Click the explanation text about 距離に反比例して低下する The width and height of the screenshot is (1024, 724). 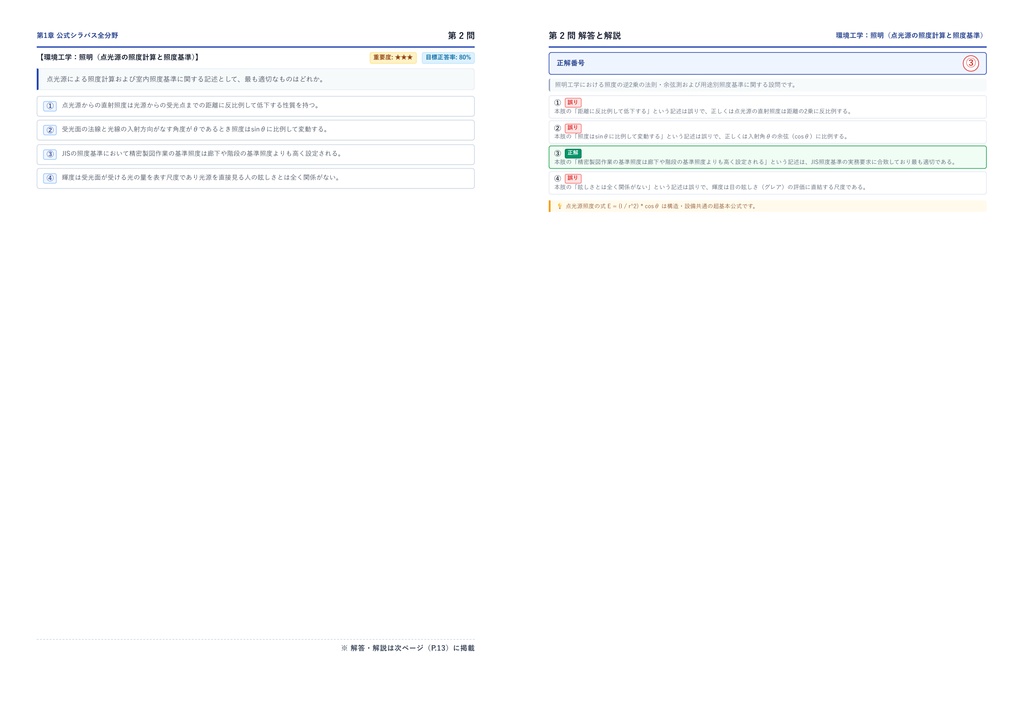pos(703,112)
